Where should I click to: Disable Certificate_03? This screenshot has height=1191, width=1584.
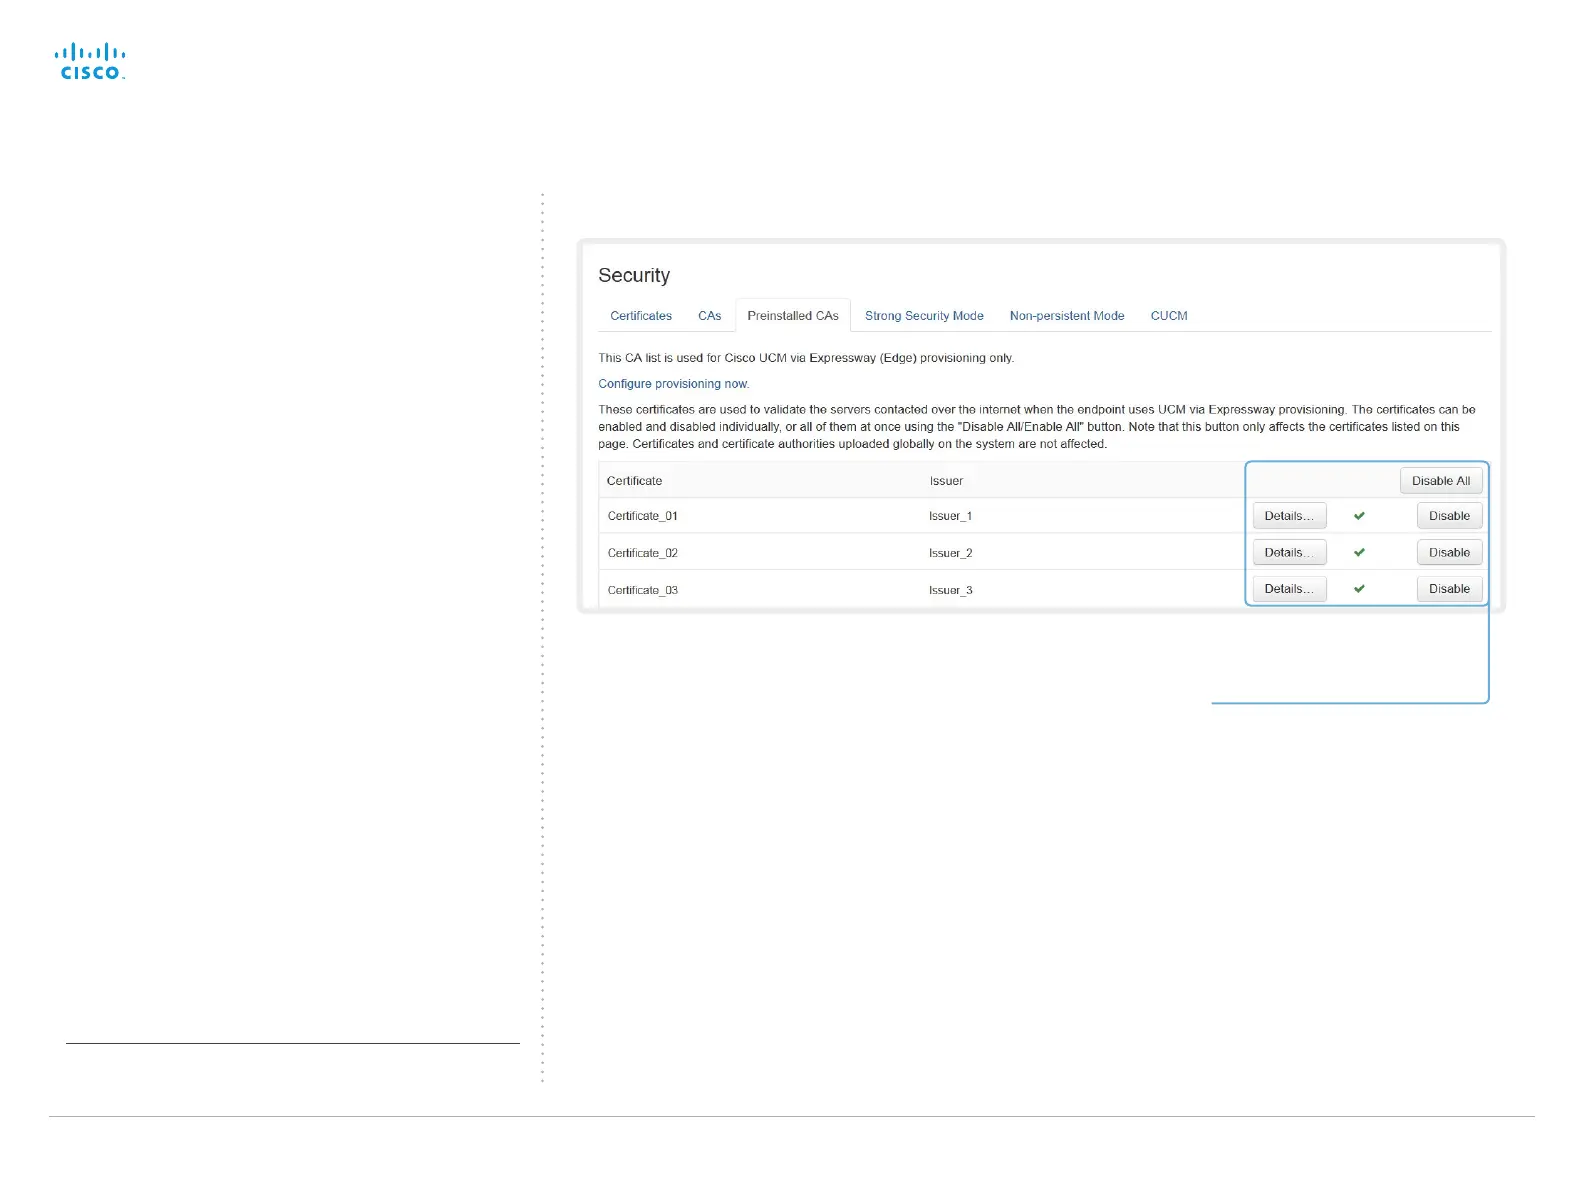click(1449, 589)
